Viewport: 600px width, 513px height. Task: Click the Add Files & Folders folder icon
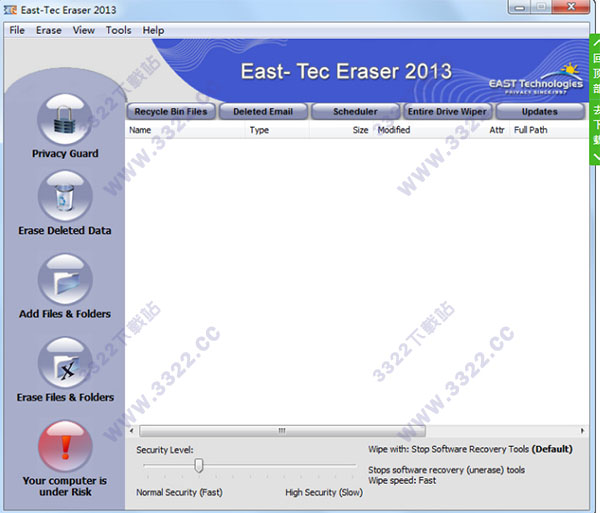[x=65, y=279]
